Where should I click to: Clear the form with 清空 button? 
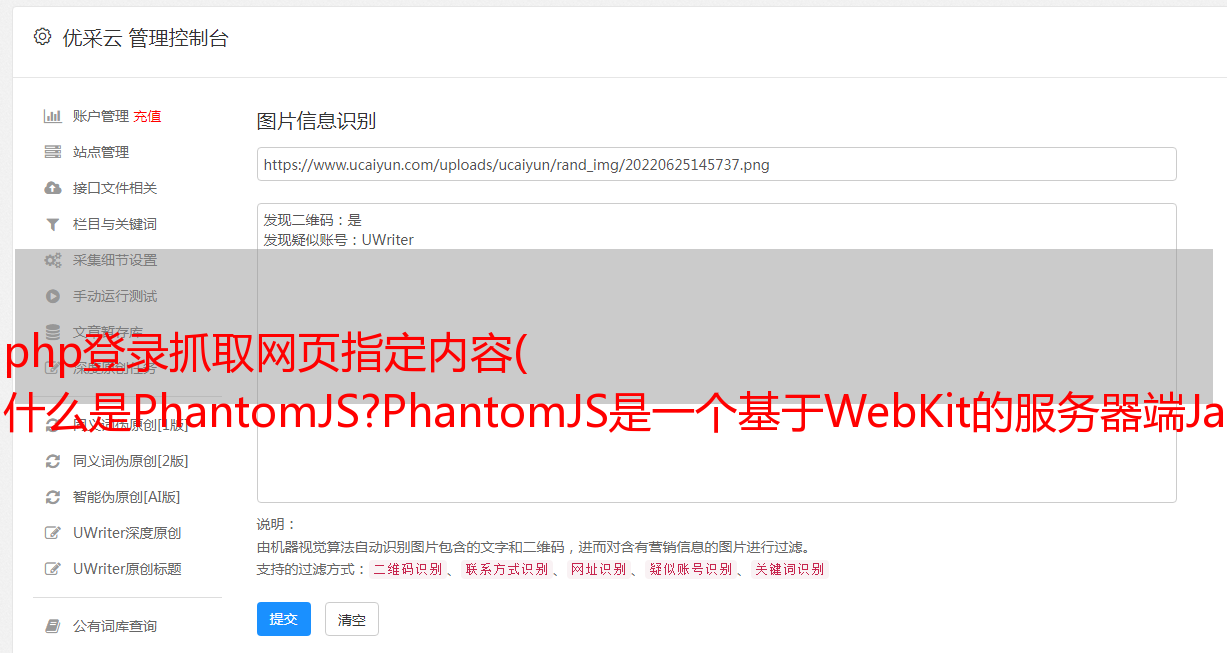[352, 619]
